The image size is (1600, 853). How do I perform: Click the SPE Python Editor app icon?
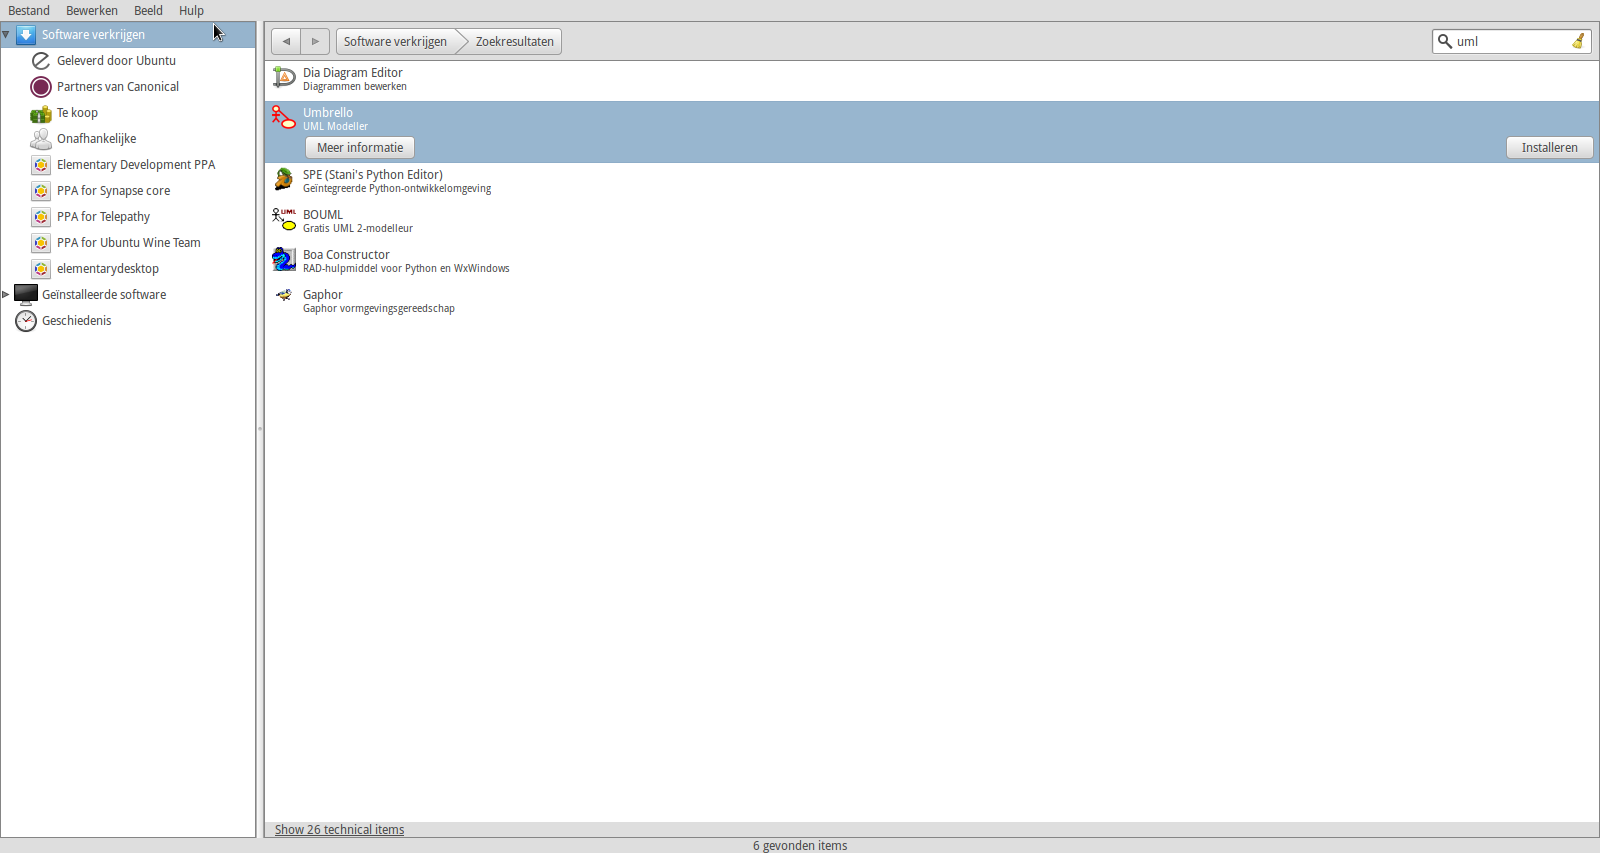[284, 180]
